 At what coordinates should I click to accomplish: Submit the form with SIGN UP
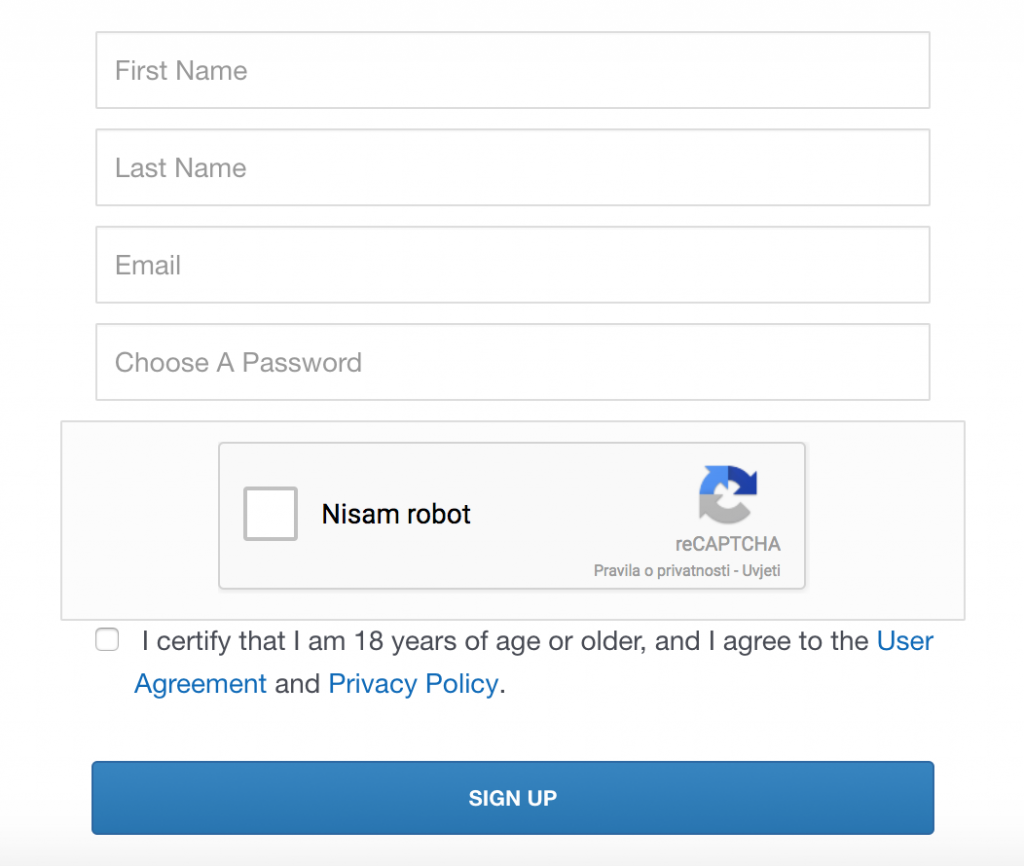513,797
